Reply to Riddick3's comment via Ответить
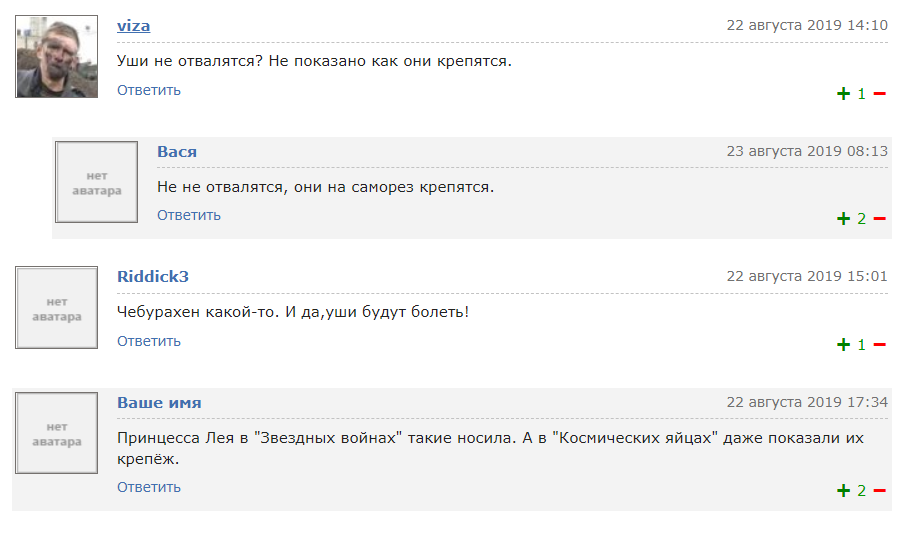The width and height of the screenshot is (906, 535). (148, 341)
